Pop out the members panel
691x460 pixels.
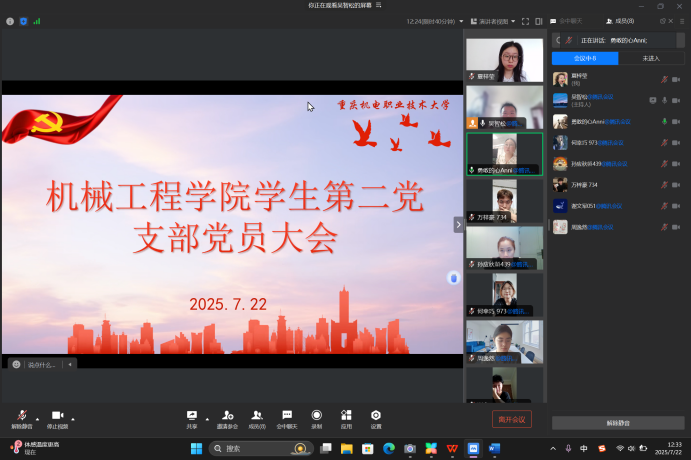[x=662, y=21]
